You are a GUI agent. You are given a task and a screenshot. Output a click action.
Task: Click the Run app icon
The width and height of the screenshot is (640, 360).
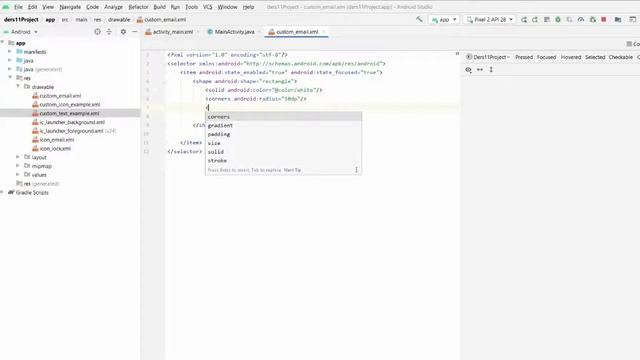pos(524,20)
